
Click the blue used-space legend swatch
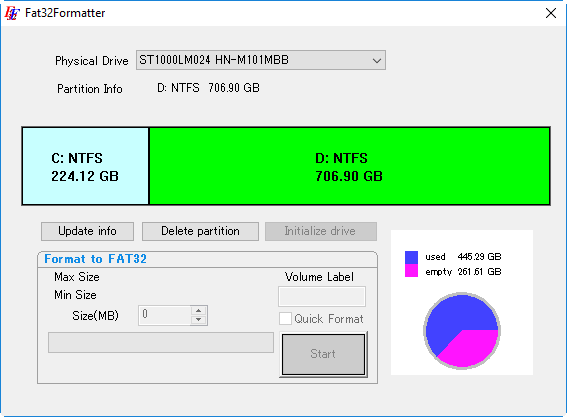coord(411,257)
